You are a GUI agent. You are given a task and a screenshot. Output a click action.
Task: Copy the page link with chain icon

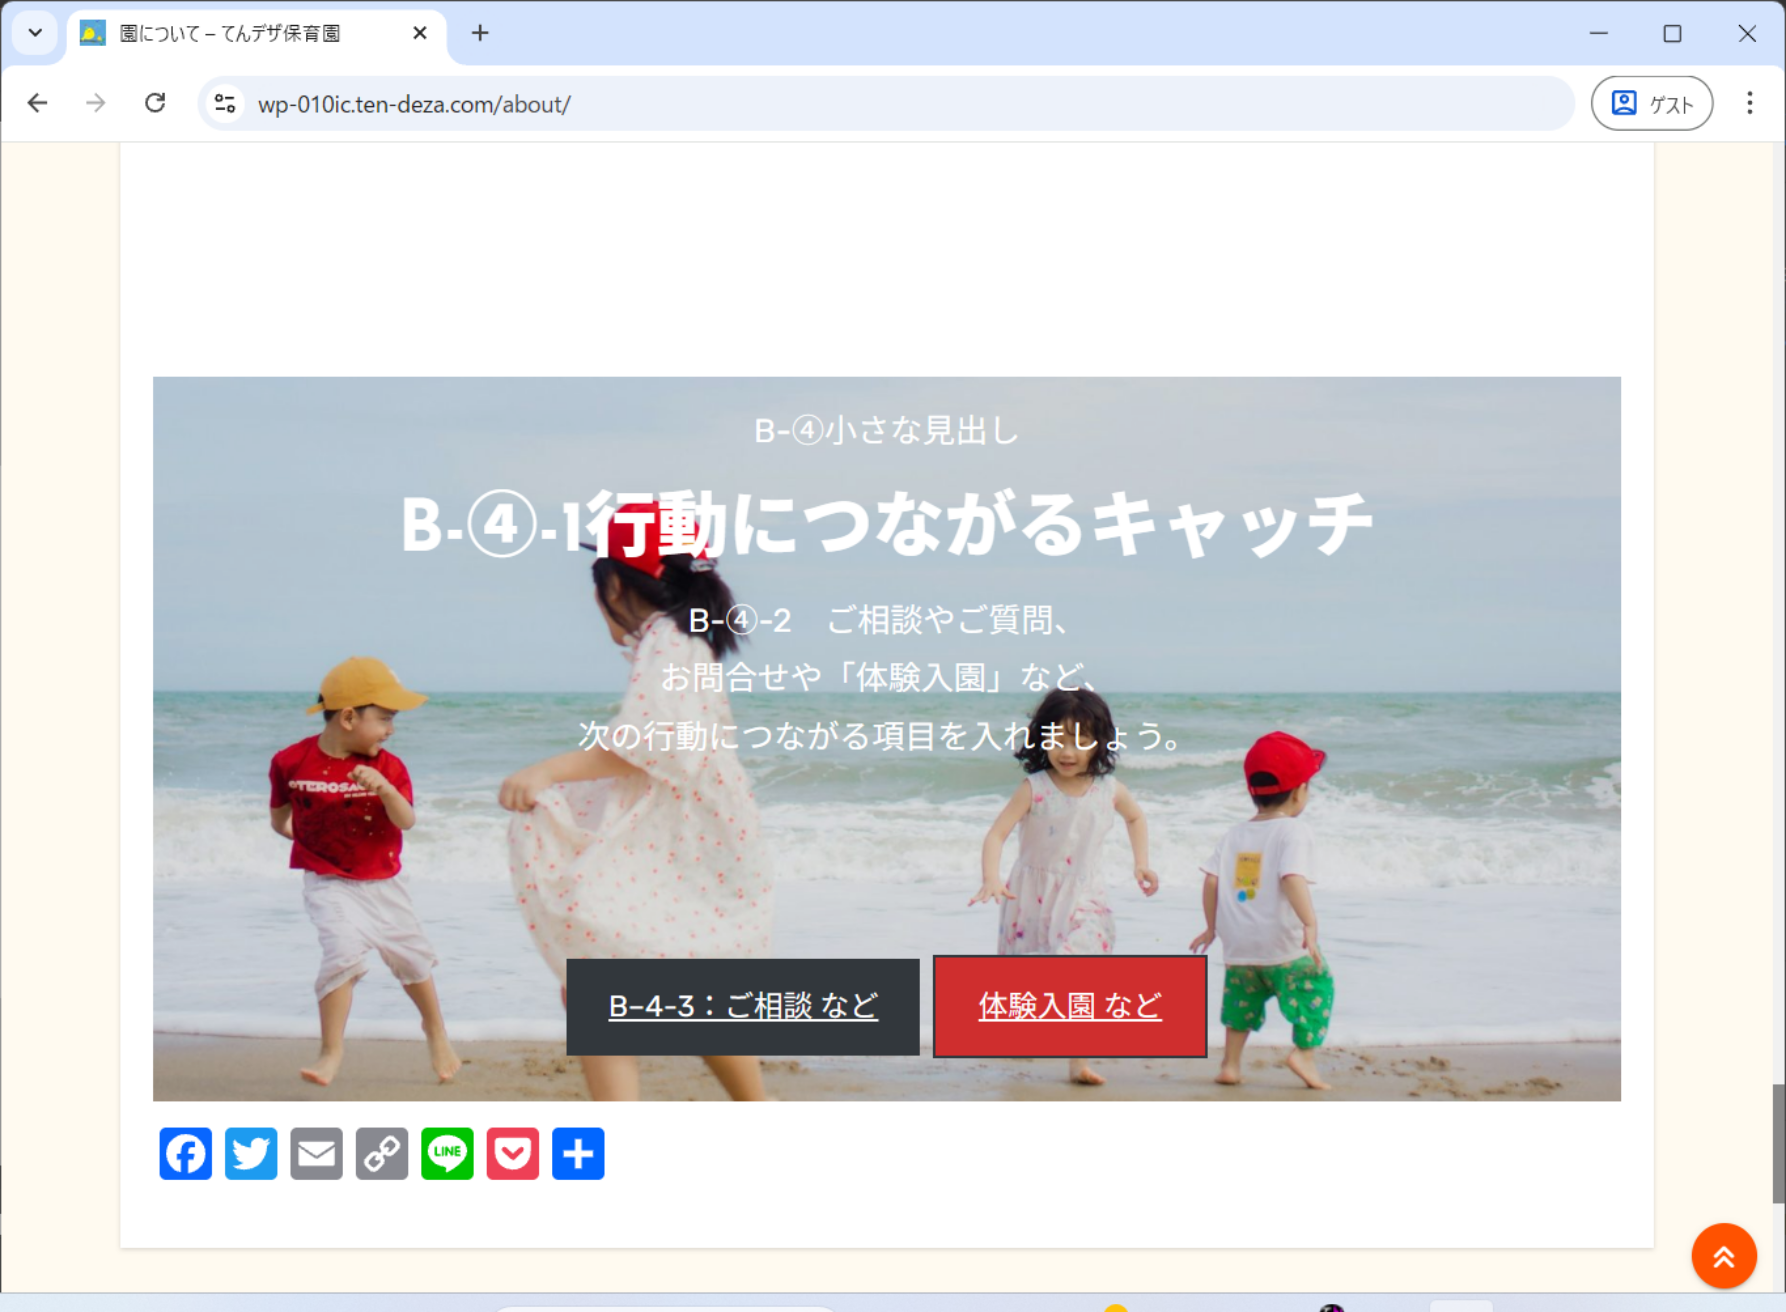click(x=382, y=1154)
